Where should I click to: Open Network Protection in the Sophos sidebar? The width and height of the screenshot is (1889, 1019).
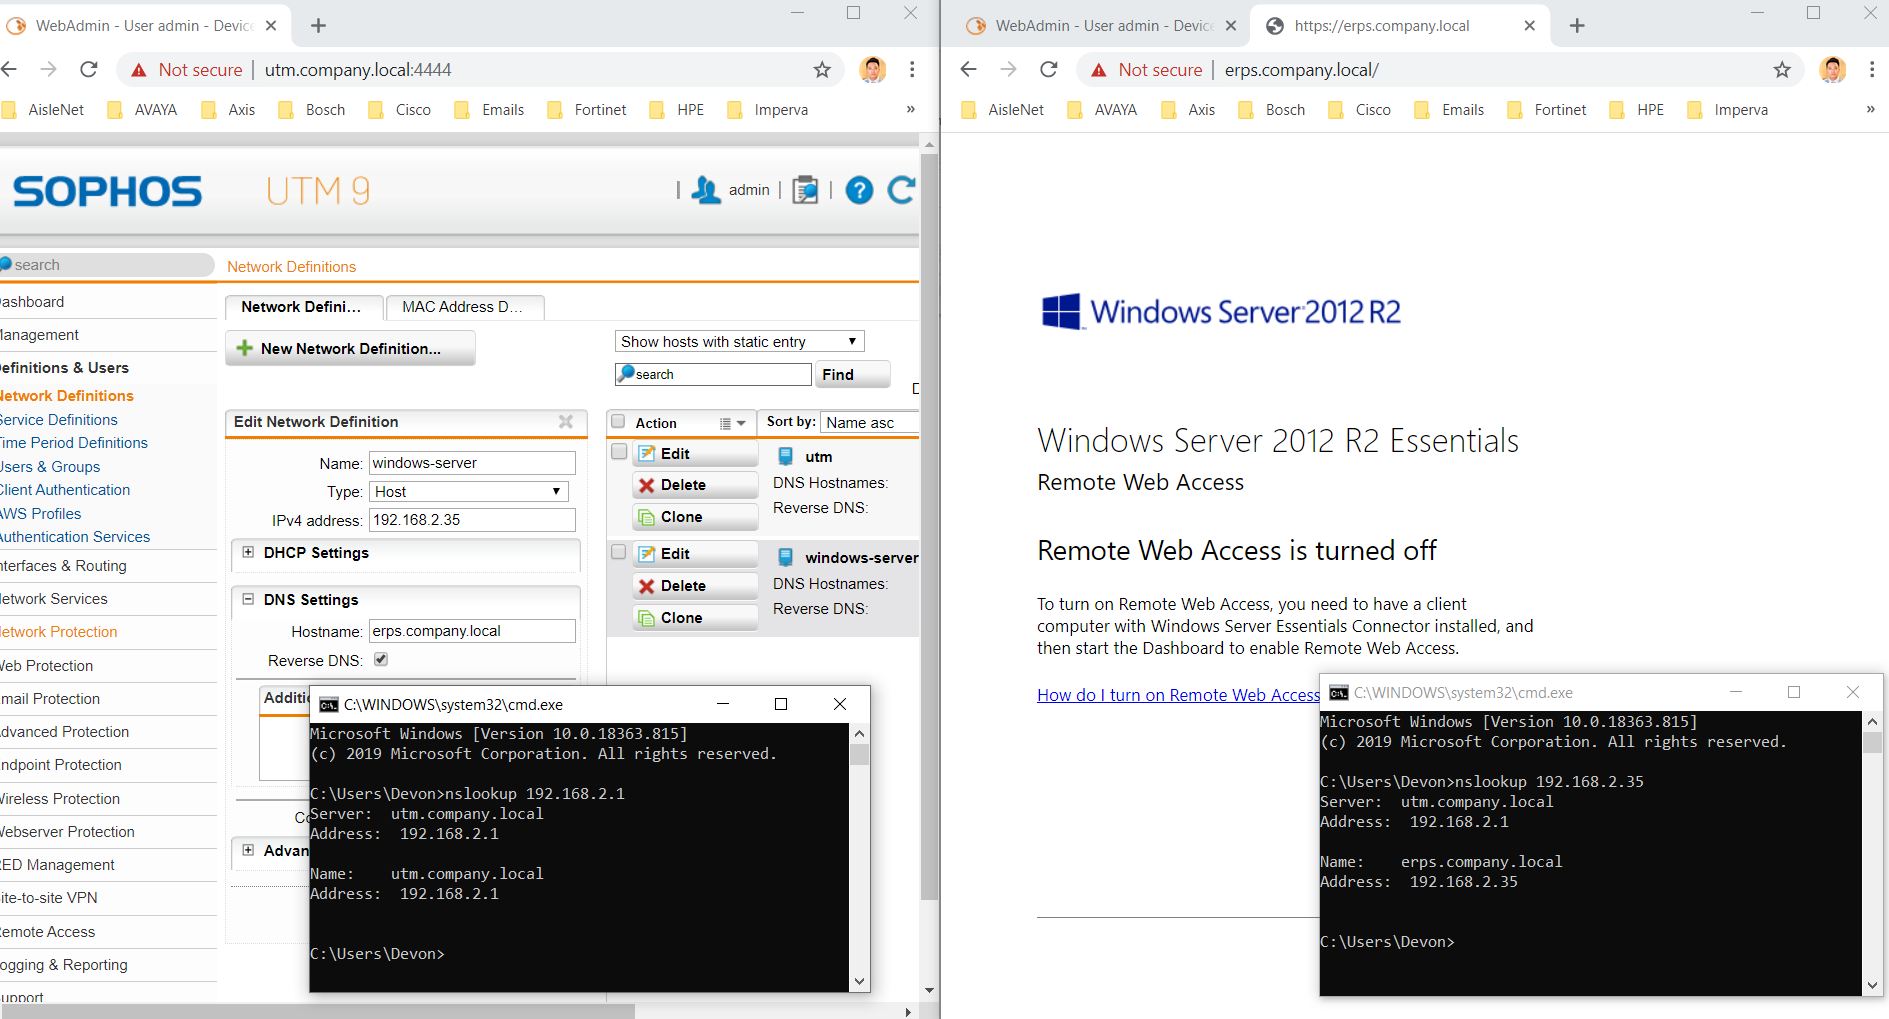point(59,632)
